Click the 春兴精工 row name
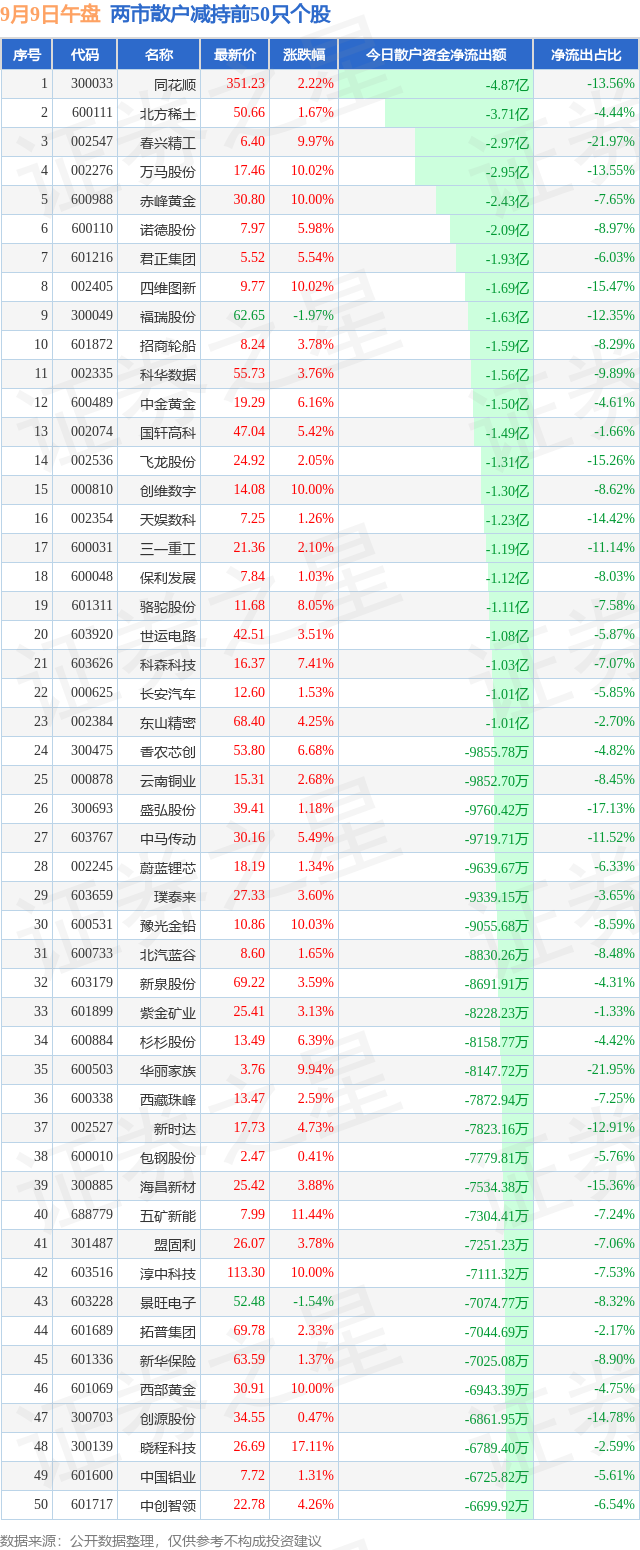640x1550 pixels. coord(168,142)
